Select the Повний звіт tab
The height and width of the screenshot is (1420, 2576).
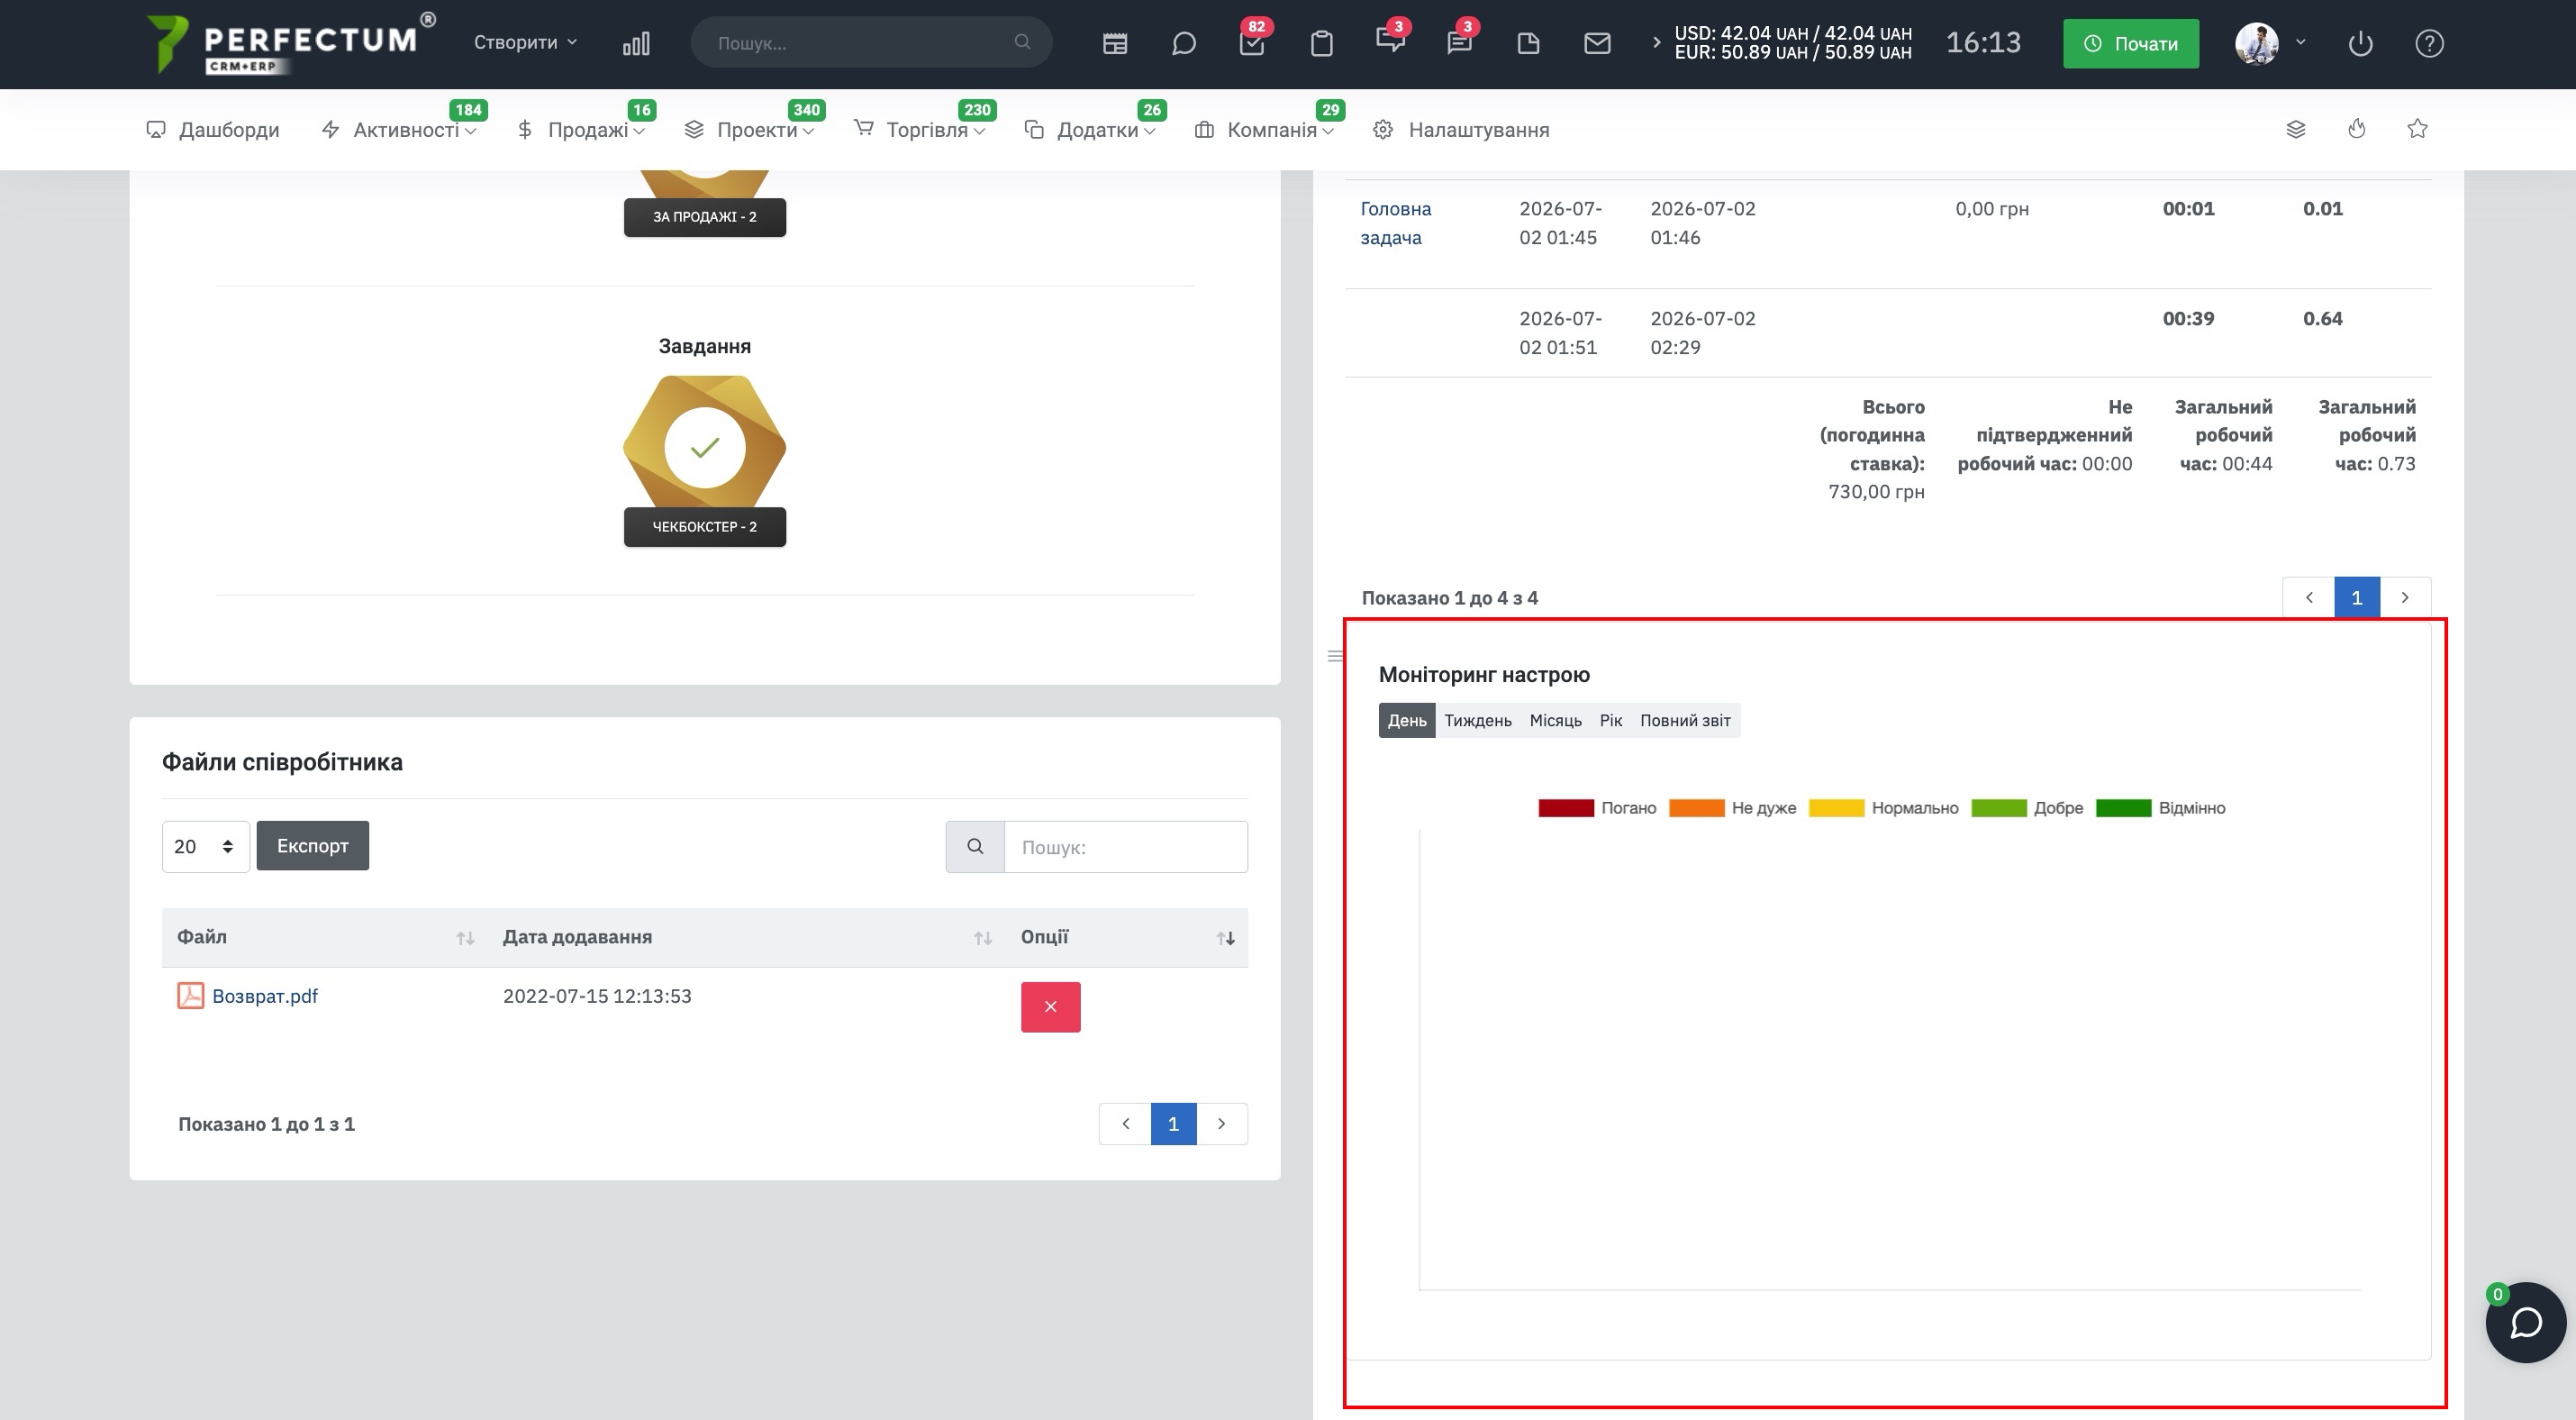pos(1685,721)
